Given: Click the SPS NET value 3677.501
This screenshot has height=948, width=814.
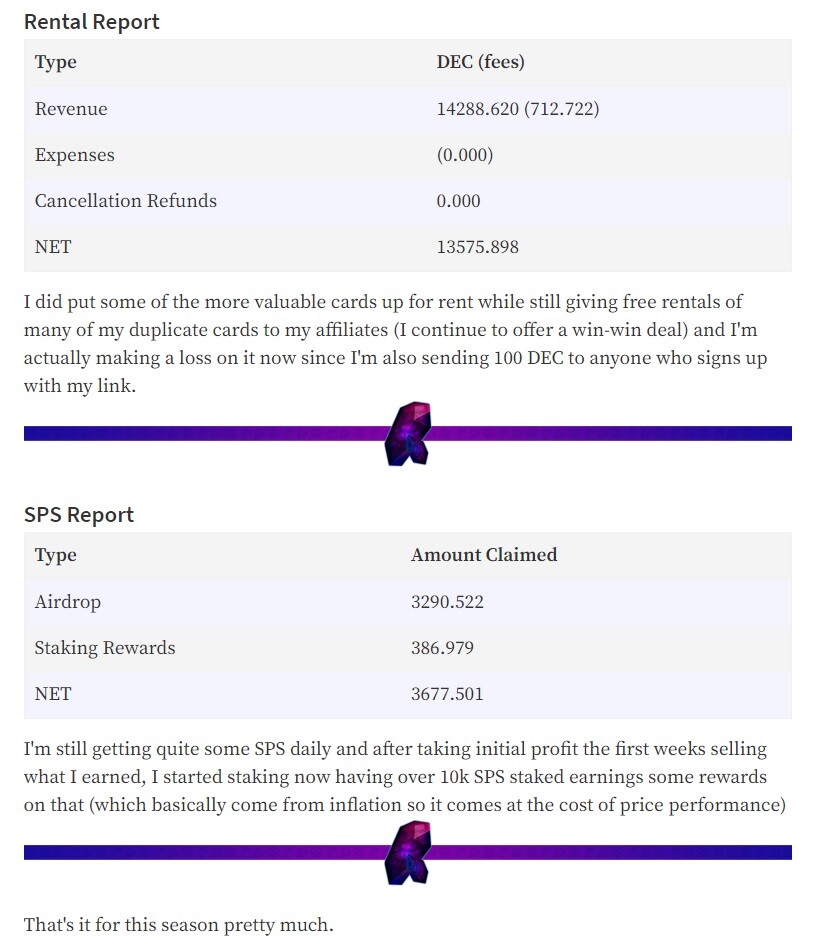Looking at the screenshot, I should click(448, 693).
